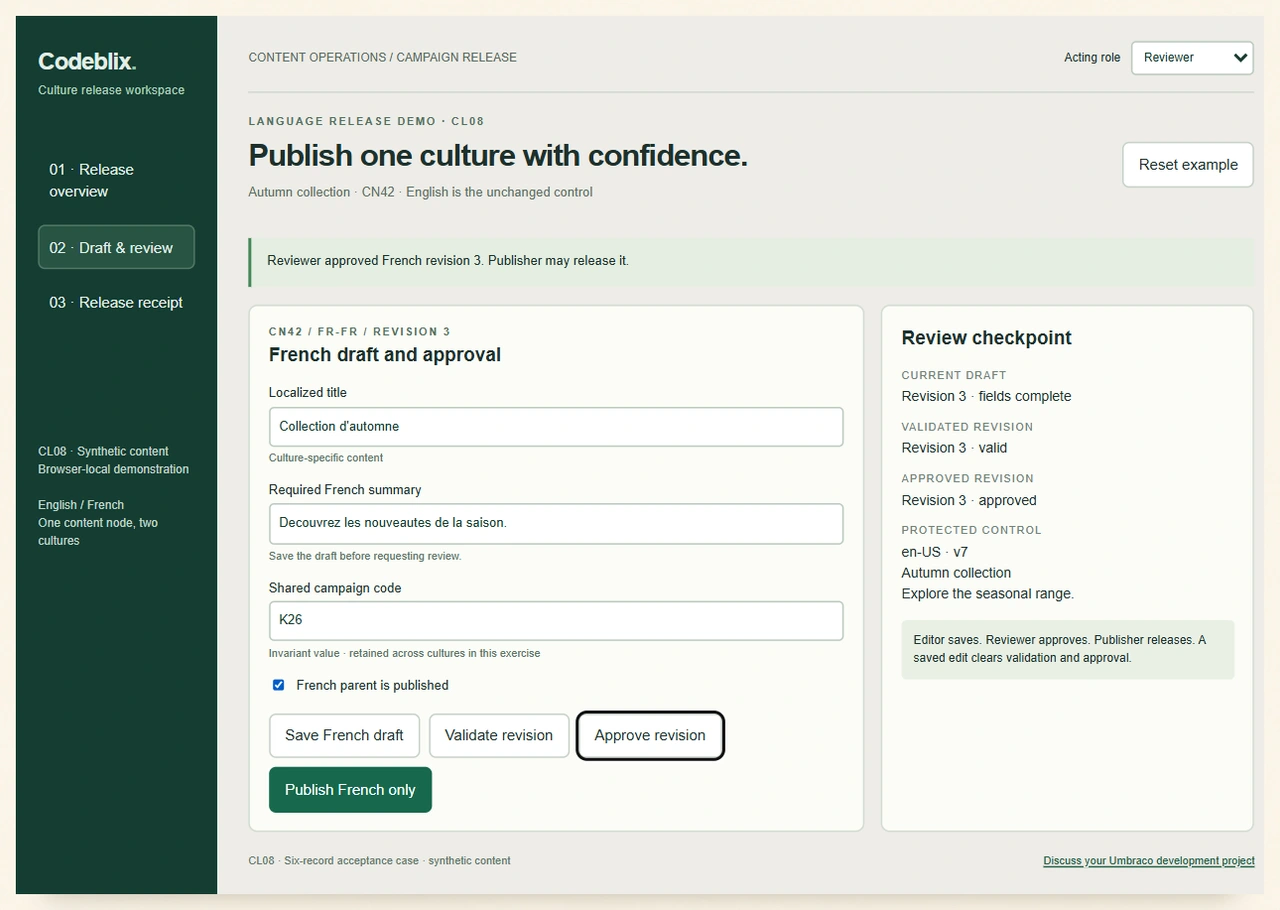This screenshot has width=1280, height=910.
Task: Edit the Shared campaign code field
Action: (x=556, y=621)
